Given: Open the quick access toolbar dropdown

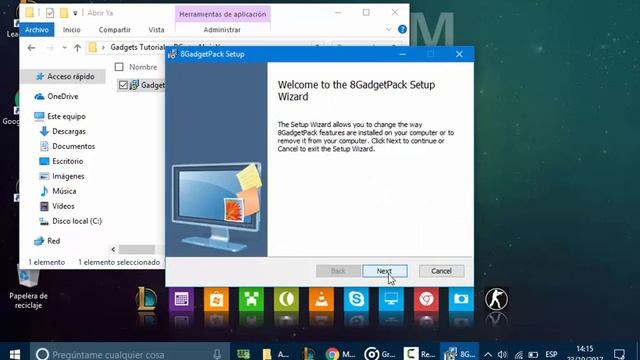Looking at the screenshot, I should 75,13.
